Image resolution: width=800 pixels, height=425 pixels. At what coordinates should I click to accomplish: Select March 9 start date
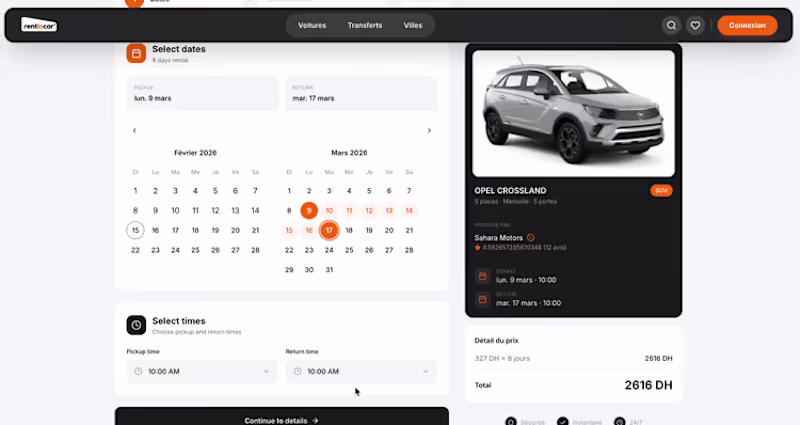[309, 210]
